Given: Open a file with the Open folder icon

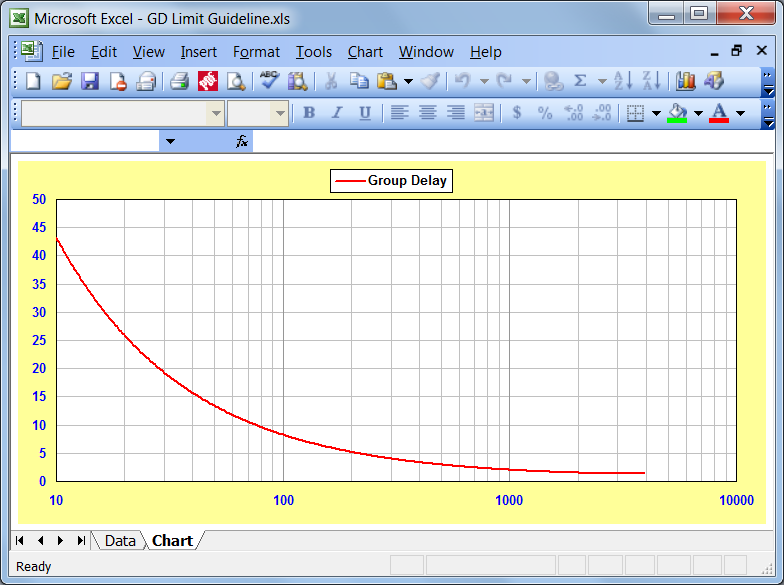Looking at the screenshot, I should click(62, 81).
